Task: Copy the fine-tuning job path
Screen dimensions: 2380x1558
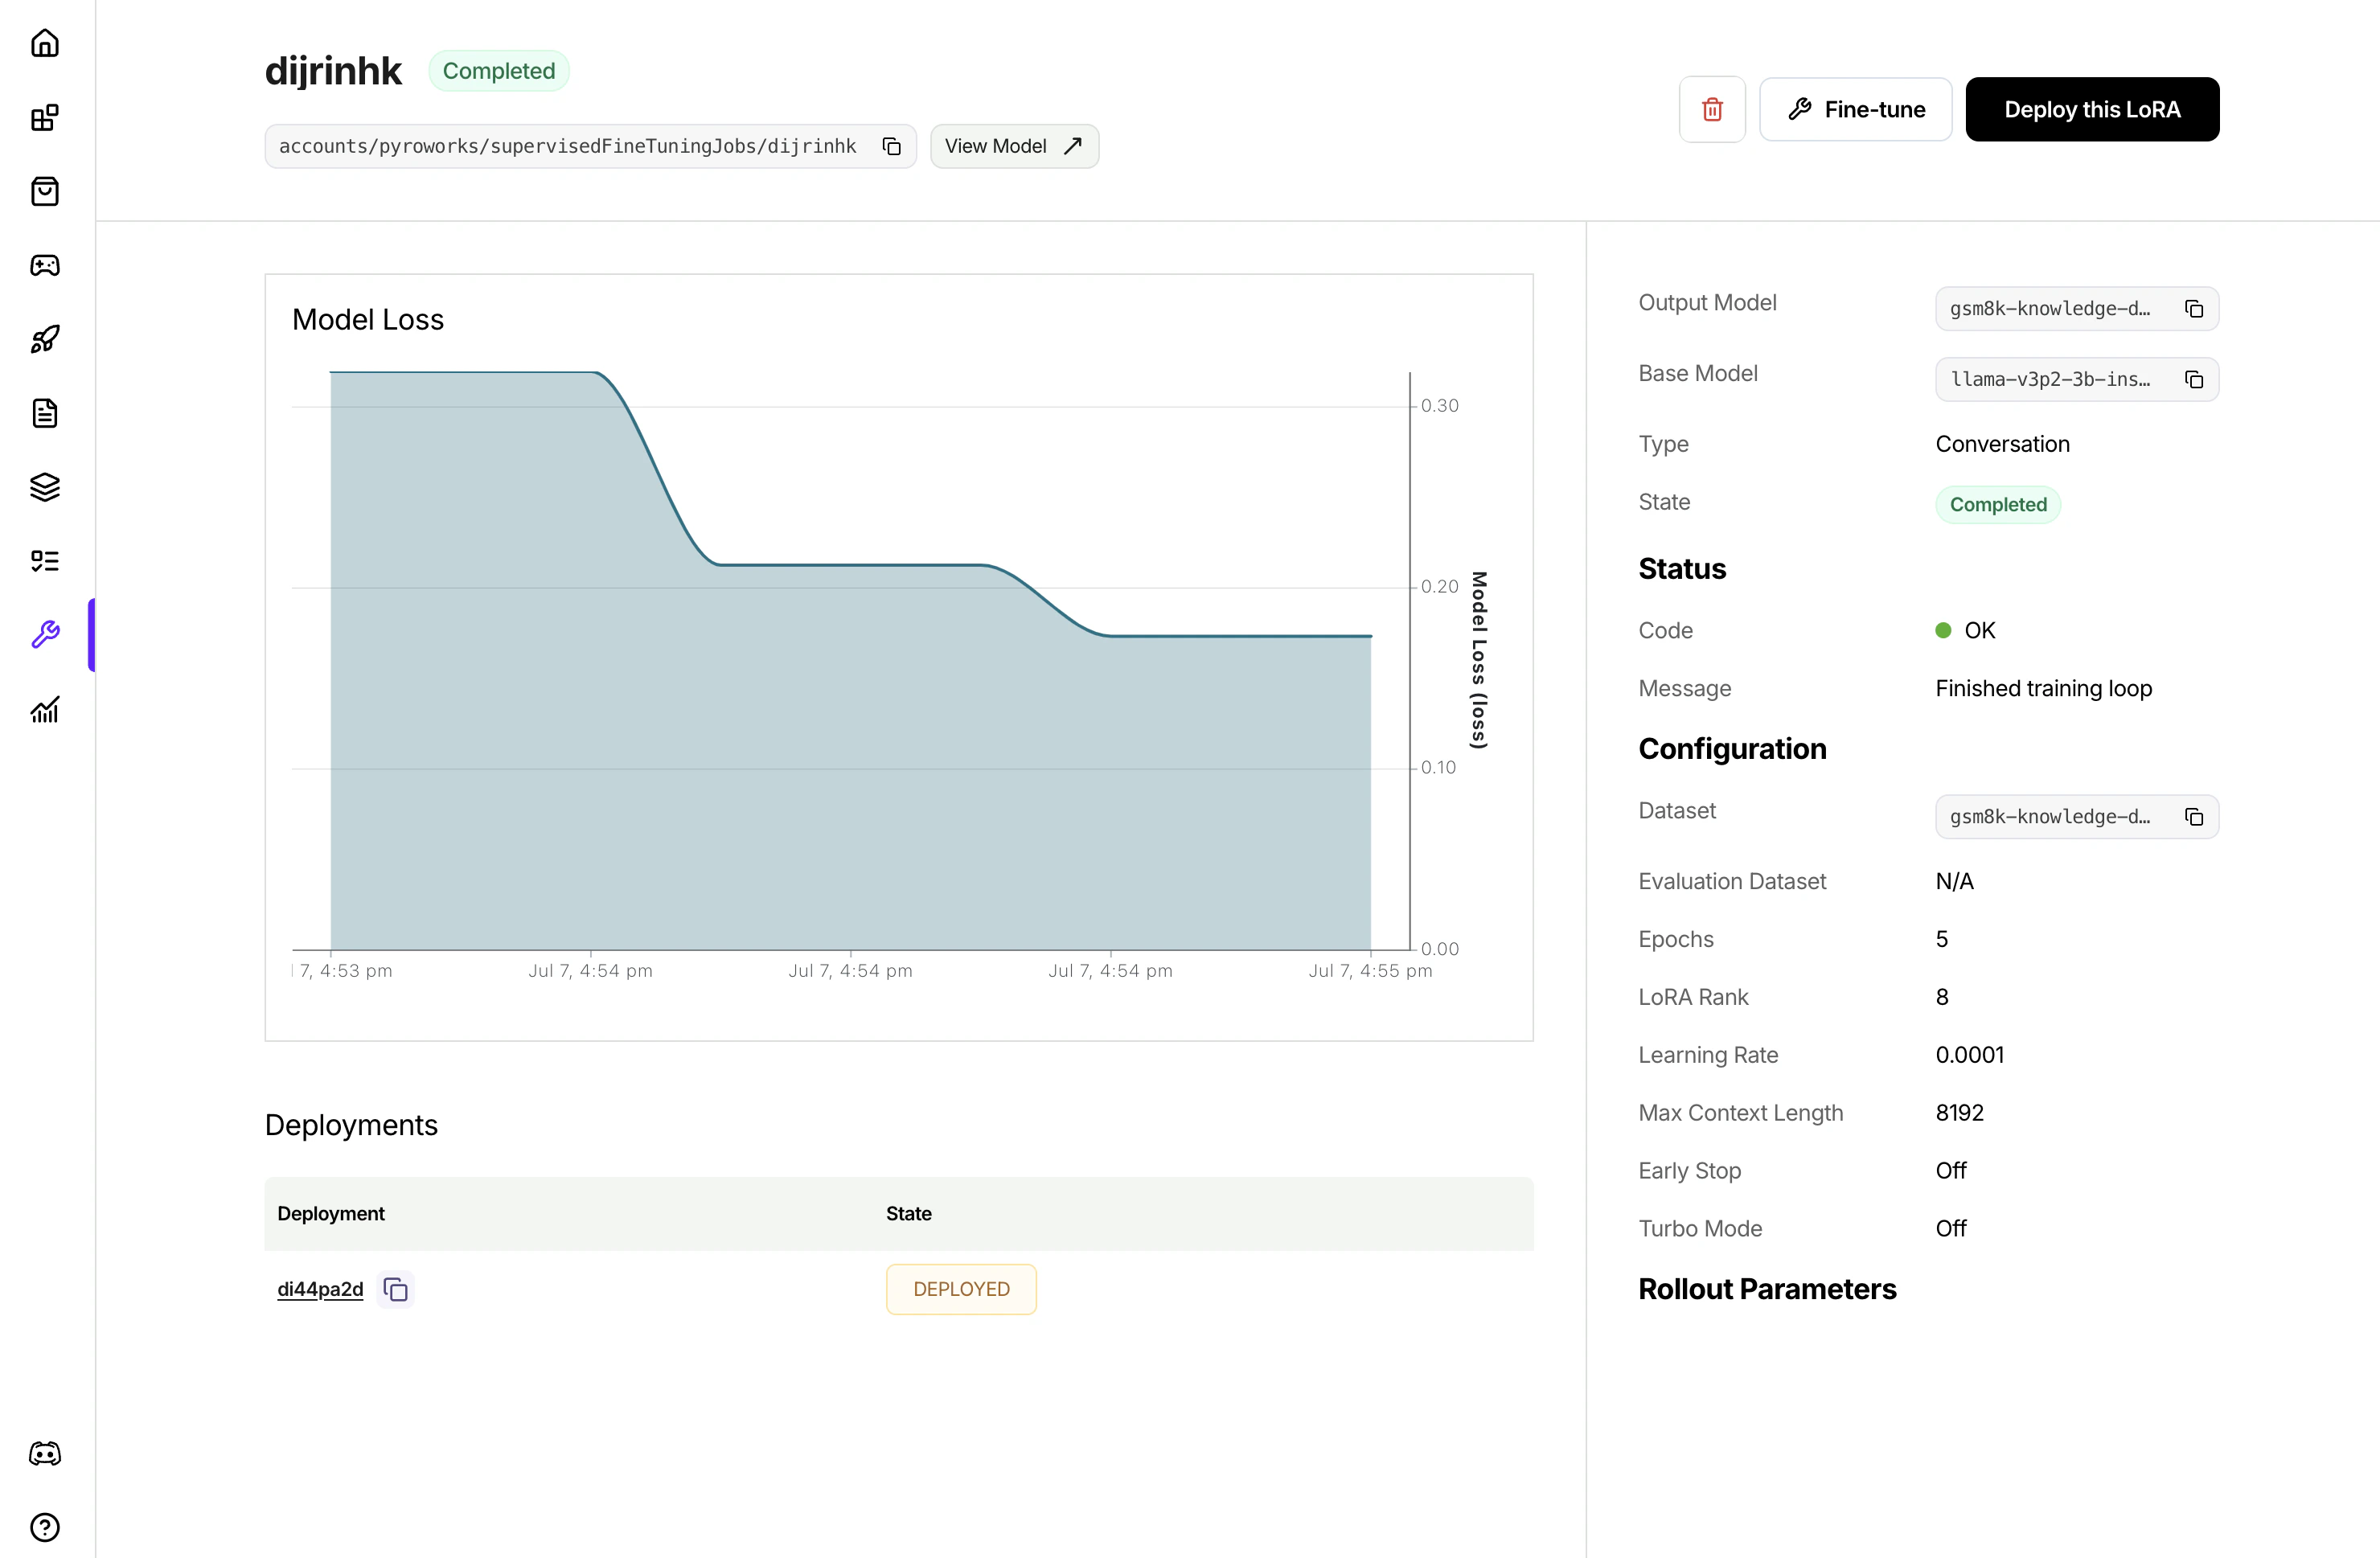Action: [892, 147]
